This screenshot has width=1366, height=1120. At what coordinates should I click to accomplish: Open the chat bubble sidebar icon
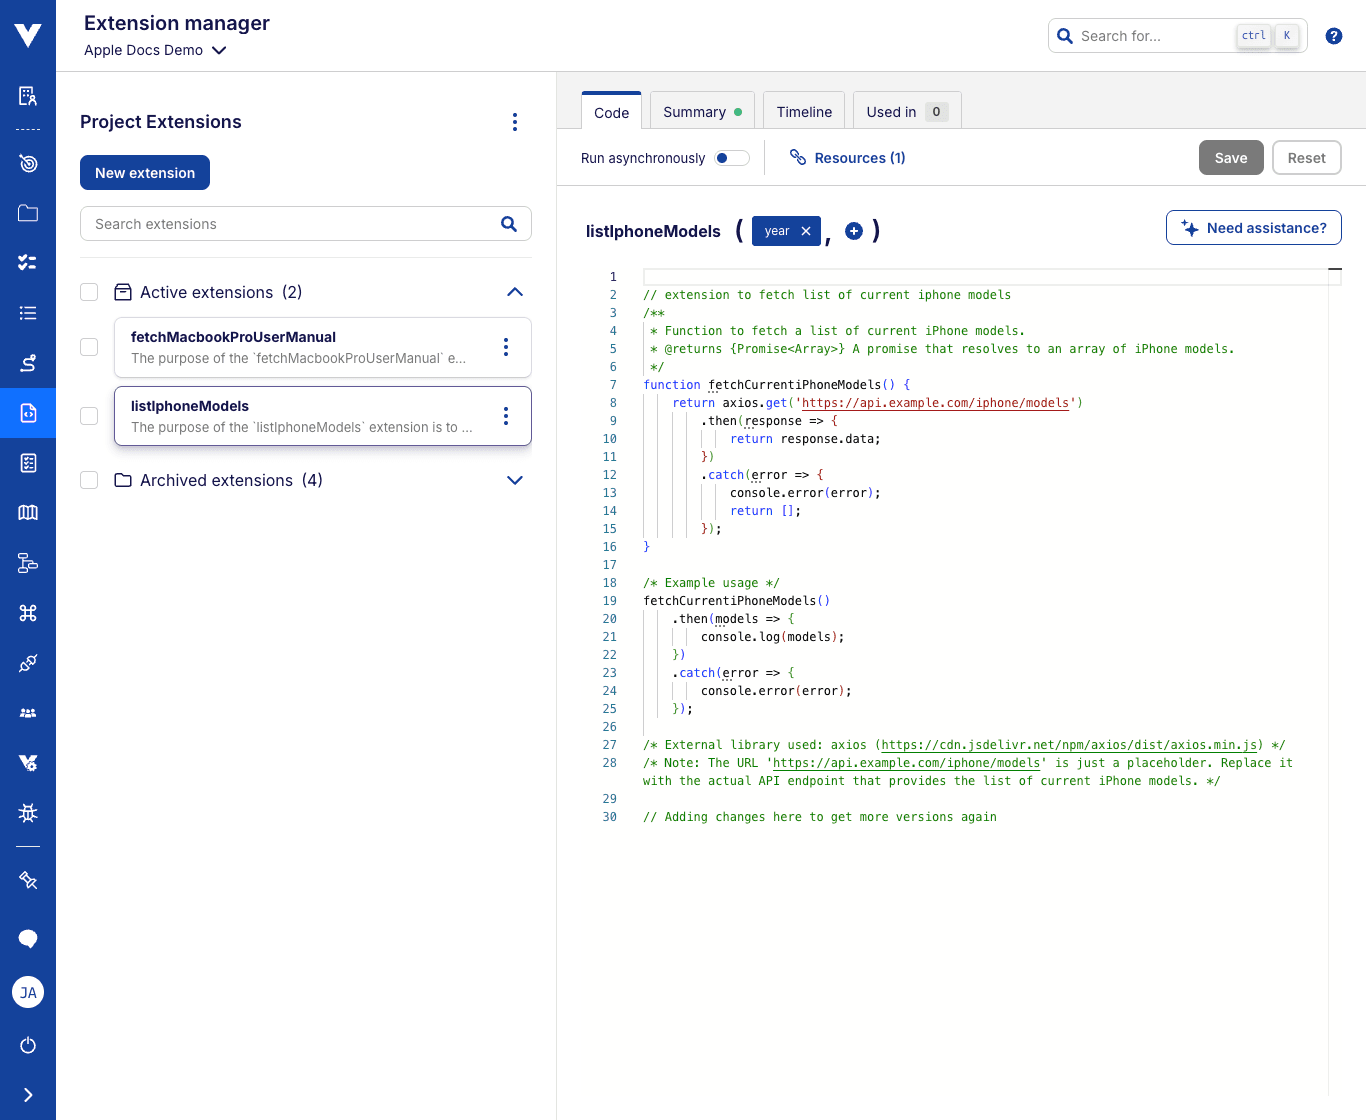(x=28, y=938)
